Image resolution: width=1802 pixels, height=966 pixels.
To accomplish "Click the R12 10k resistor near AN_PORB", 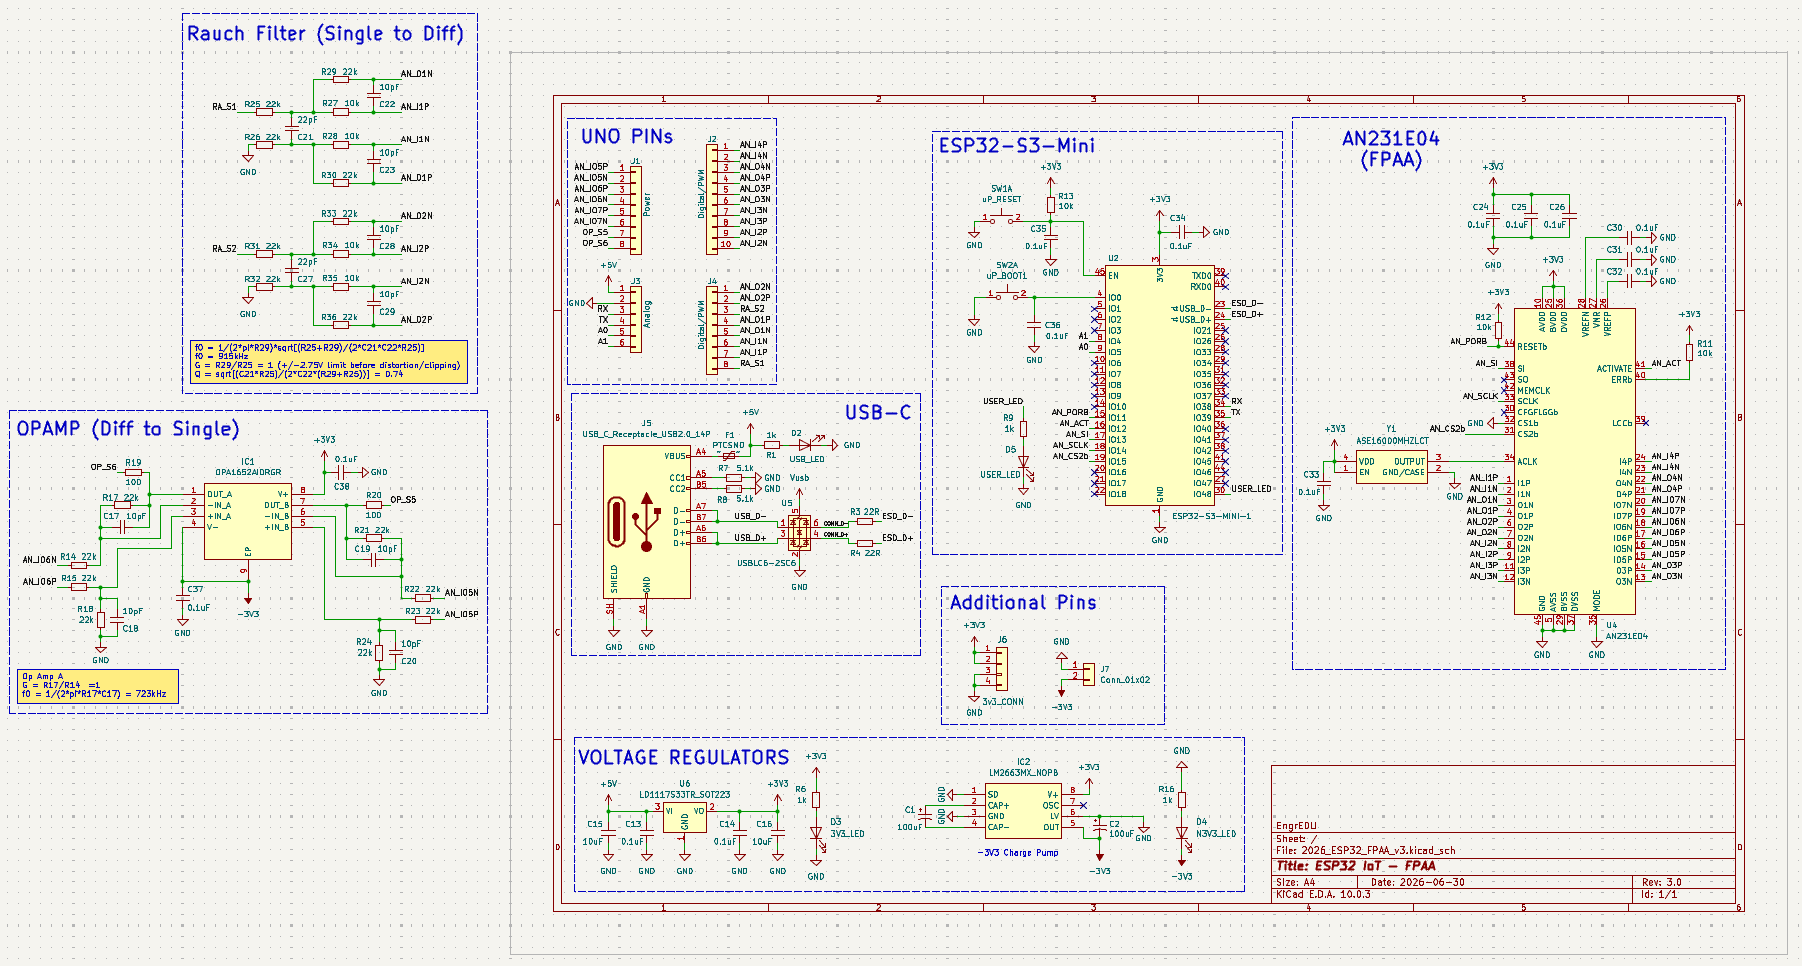I will coord(1498,329).
